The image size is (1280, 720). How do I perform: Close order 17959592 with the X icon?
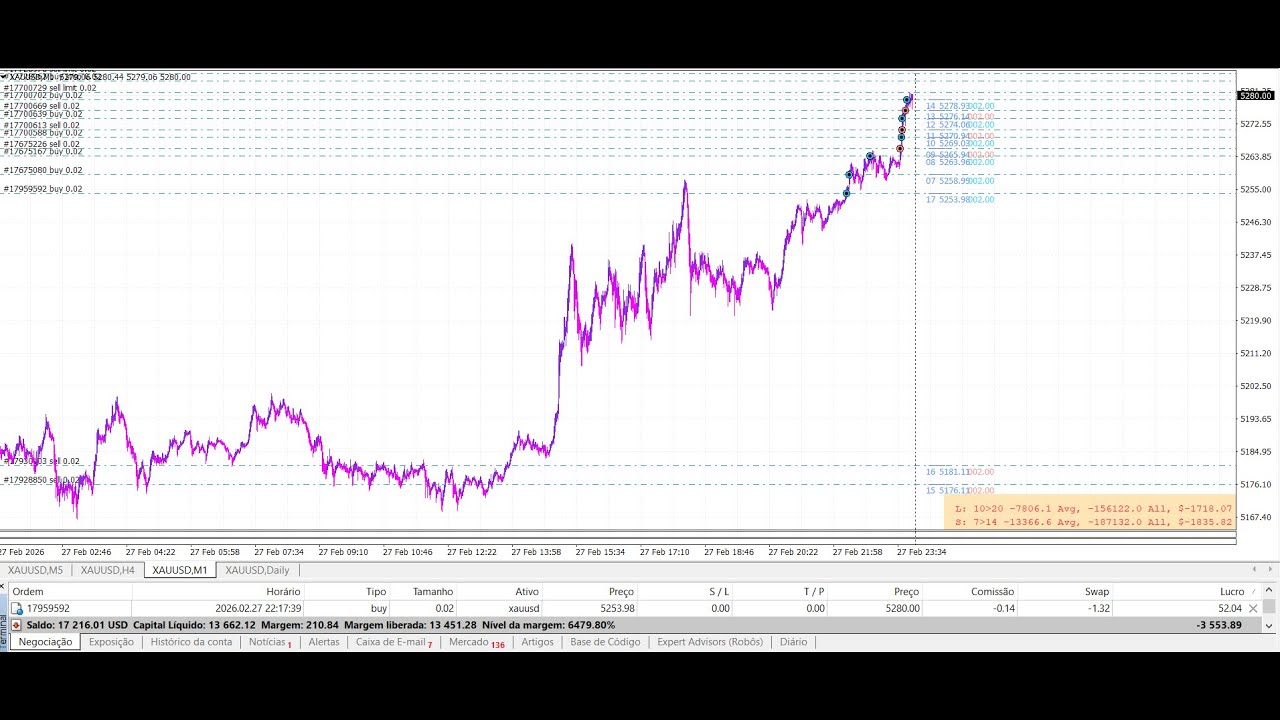click(x=1253, y=608)
